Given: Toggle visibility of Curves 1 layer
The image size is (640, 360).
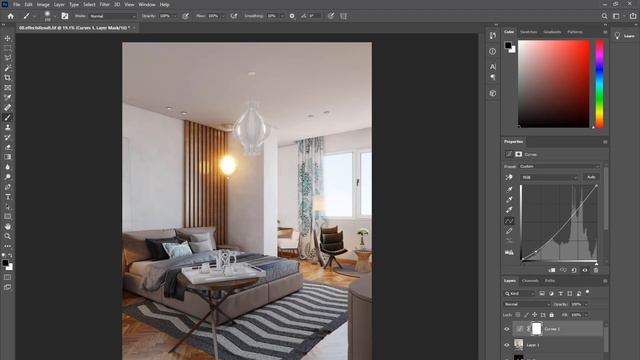Looking at the screenshot, I should [x=507, y=329].
